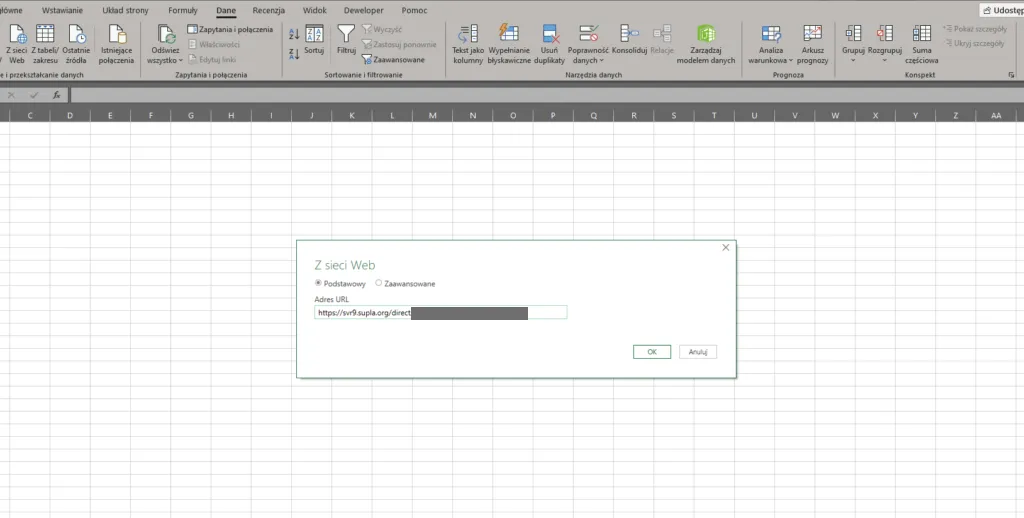The width and height of the screenshot is (1024, 518).
Task: Open Zaawansowane filter options
Action: click(x=393, y=59)
